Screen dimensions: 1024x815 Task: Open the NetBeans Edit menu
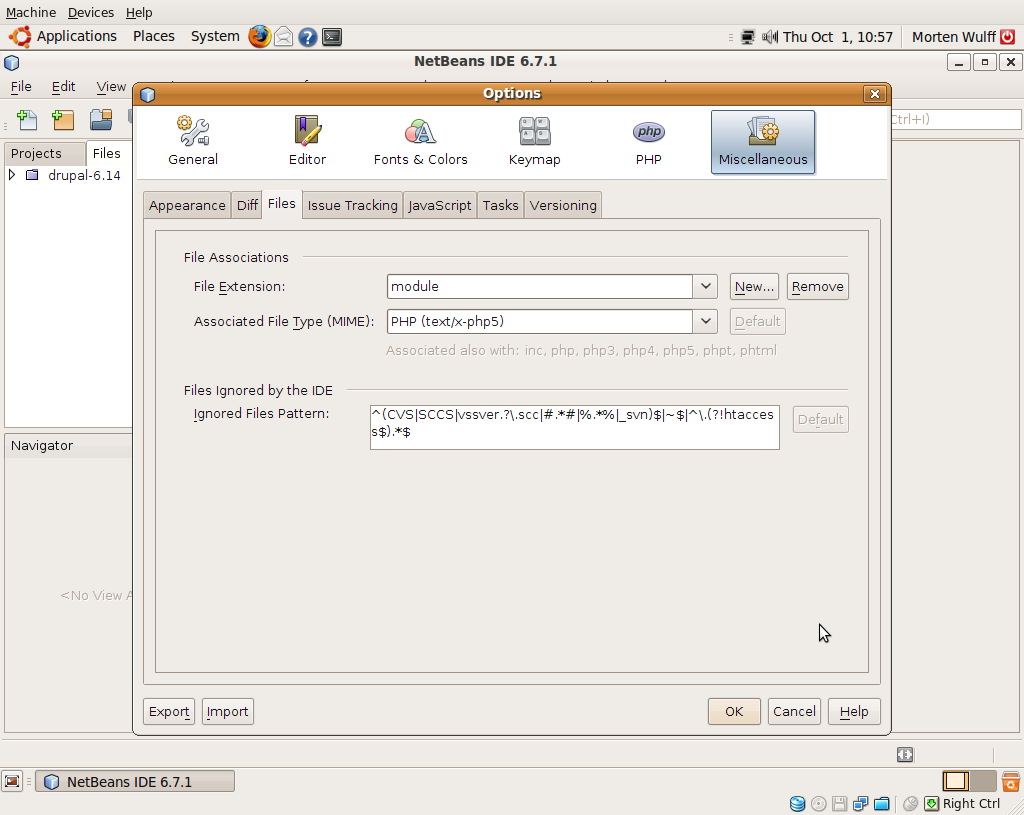click(63, 86)
